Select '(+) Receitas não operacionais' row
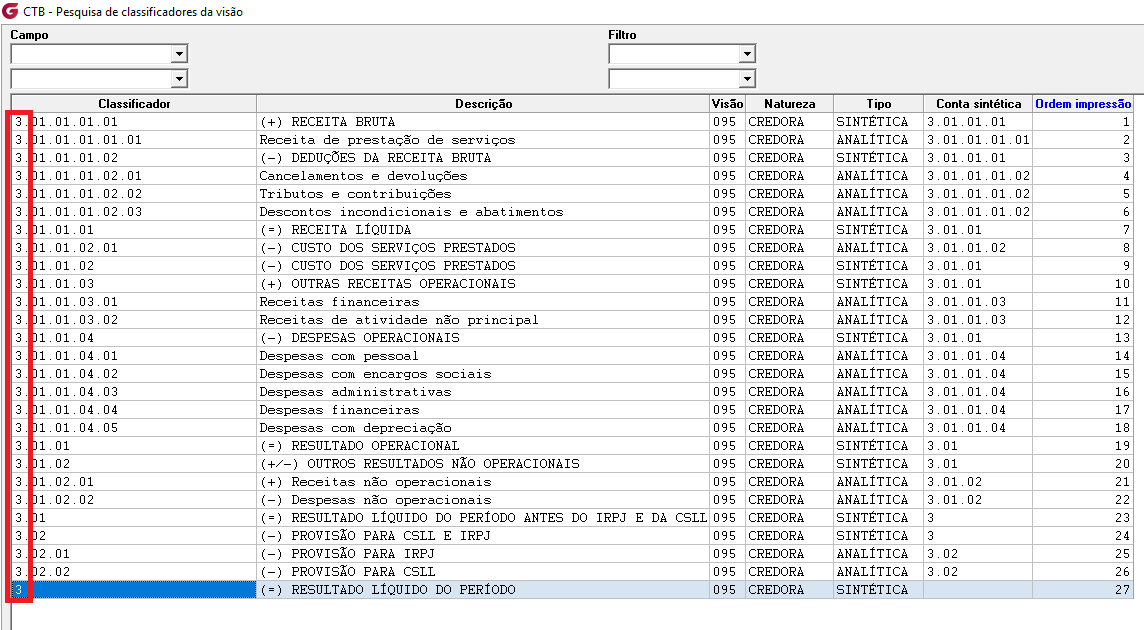1144x630 pixels. tap(572, 482)
